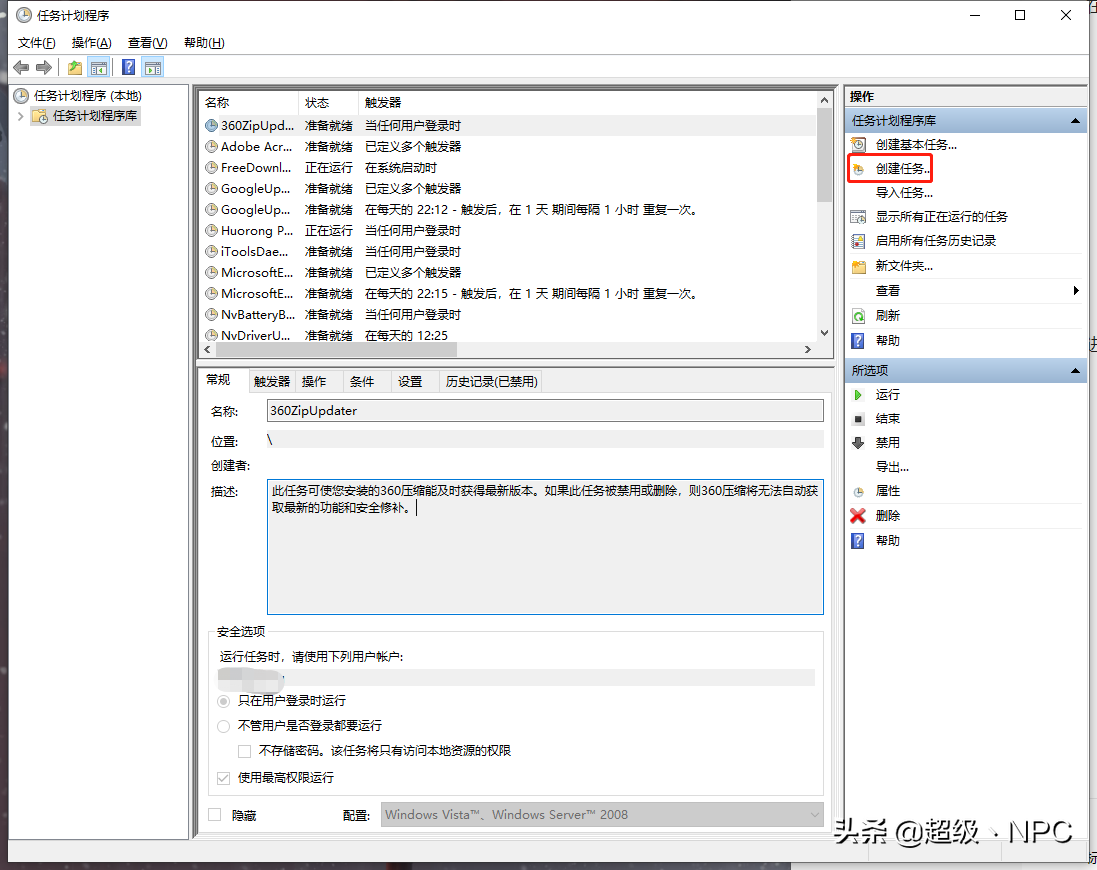Click the 导出... action link

(x=892, y=466)
